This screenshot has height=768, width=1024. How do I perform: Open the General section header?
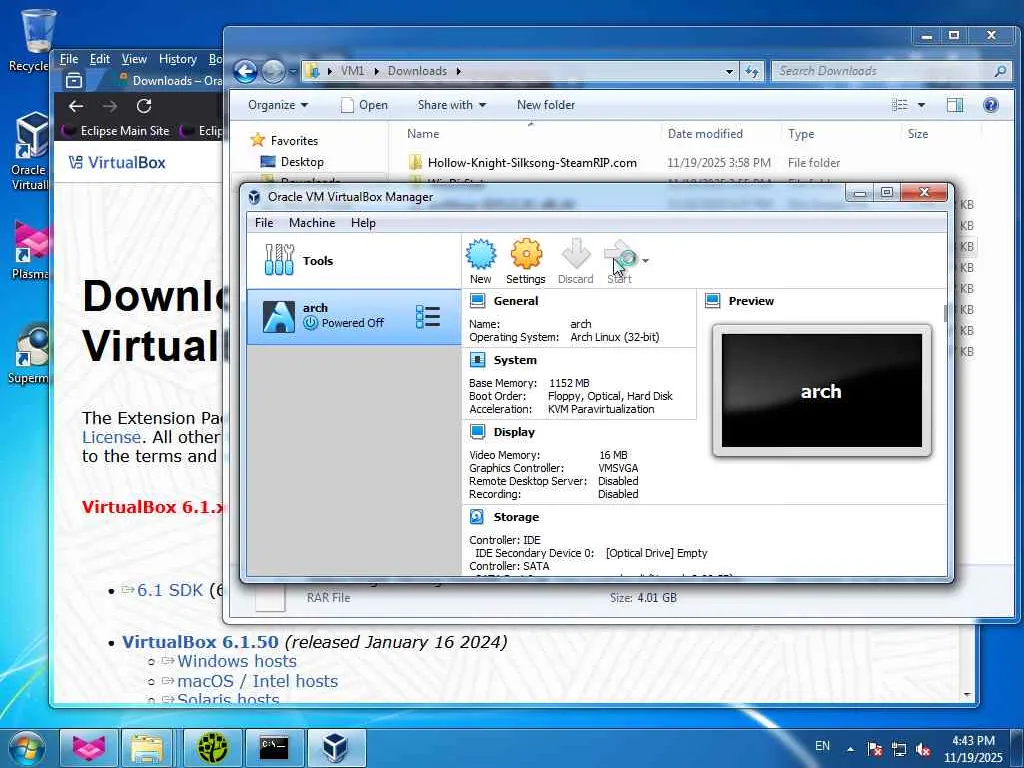[x=516, y=301]
